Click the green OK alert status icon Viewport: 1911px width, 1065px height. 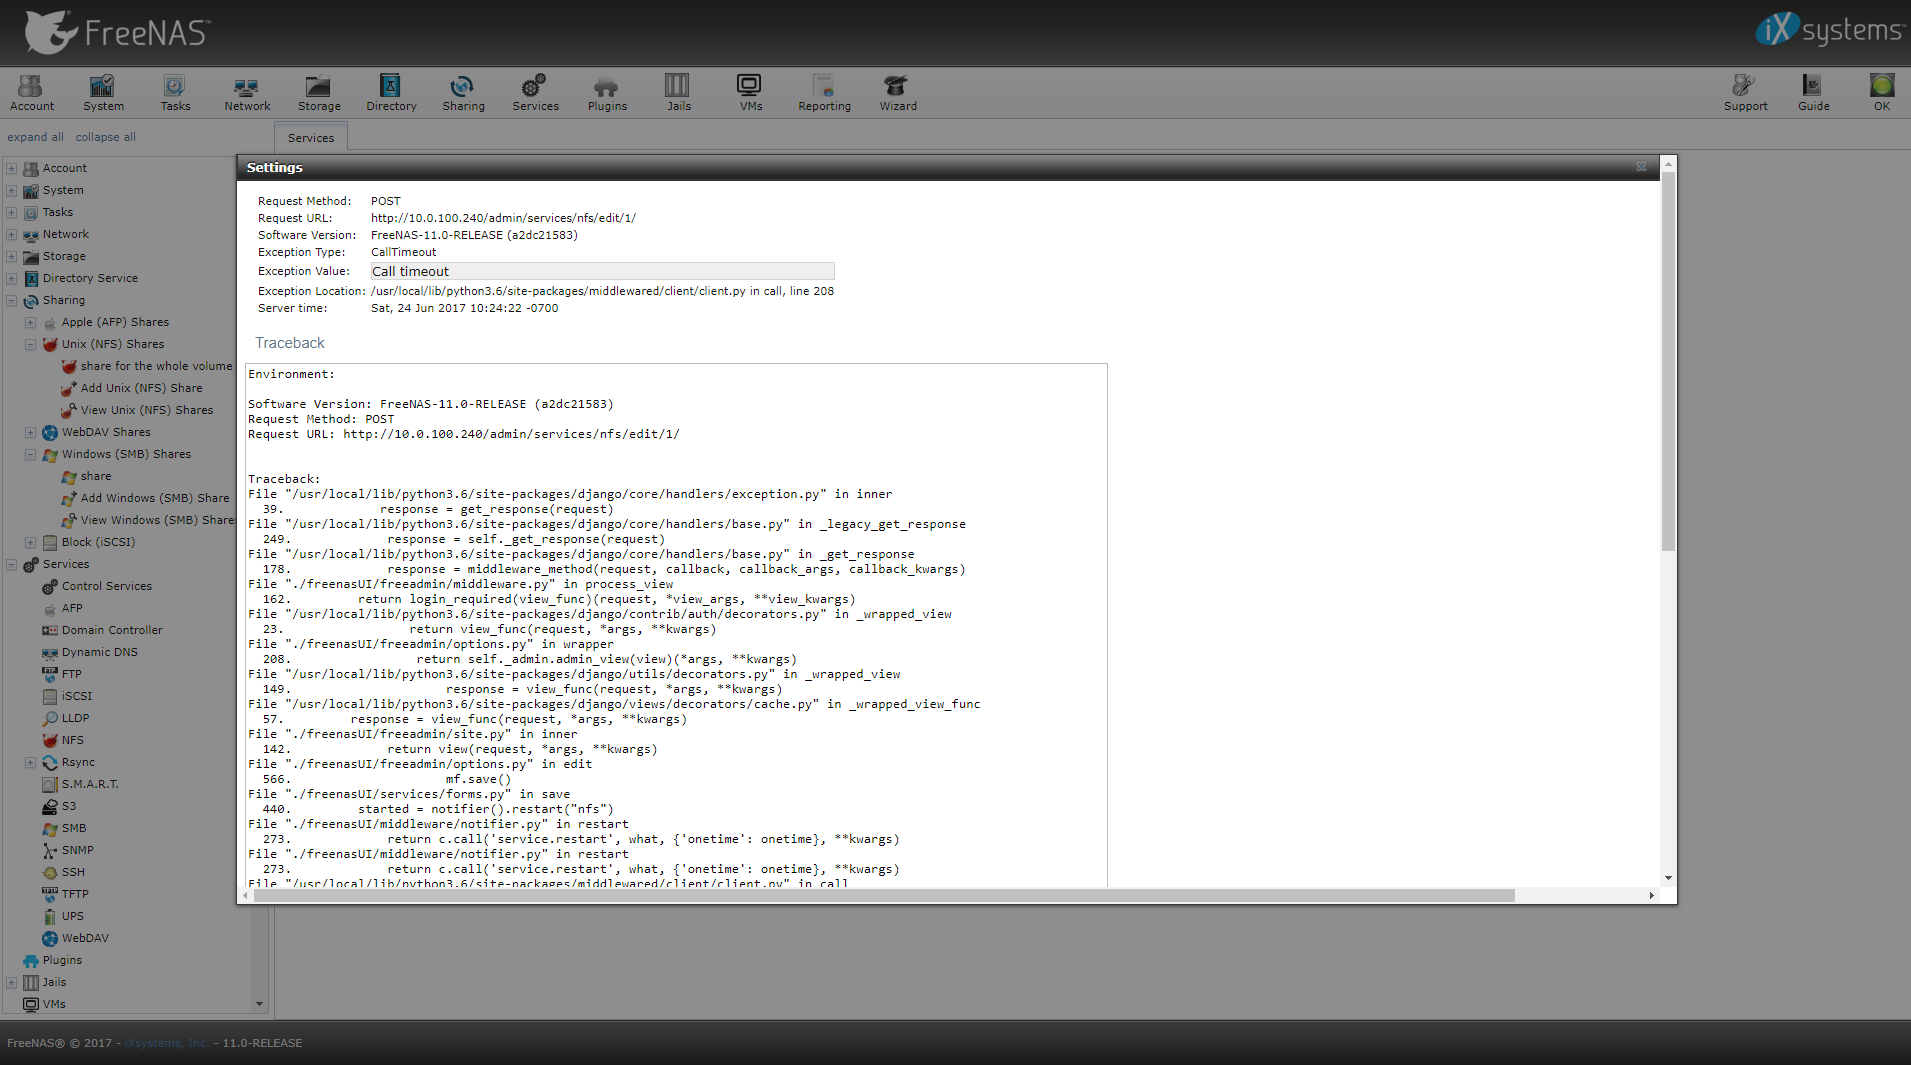click(x=1882, y=93)
